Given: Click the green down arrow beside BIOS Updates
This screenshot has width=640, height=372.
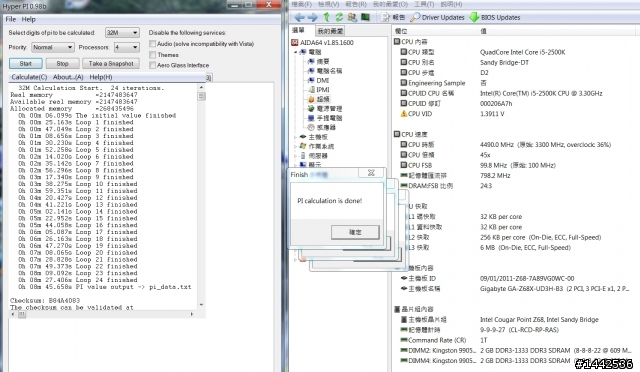Looking at the screenshot, I should coord(474,17).
